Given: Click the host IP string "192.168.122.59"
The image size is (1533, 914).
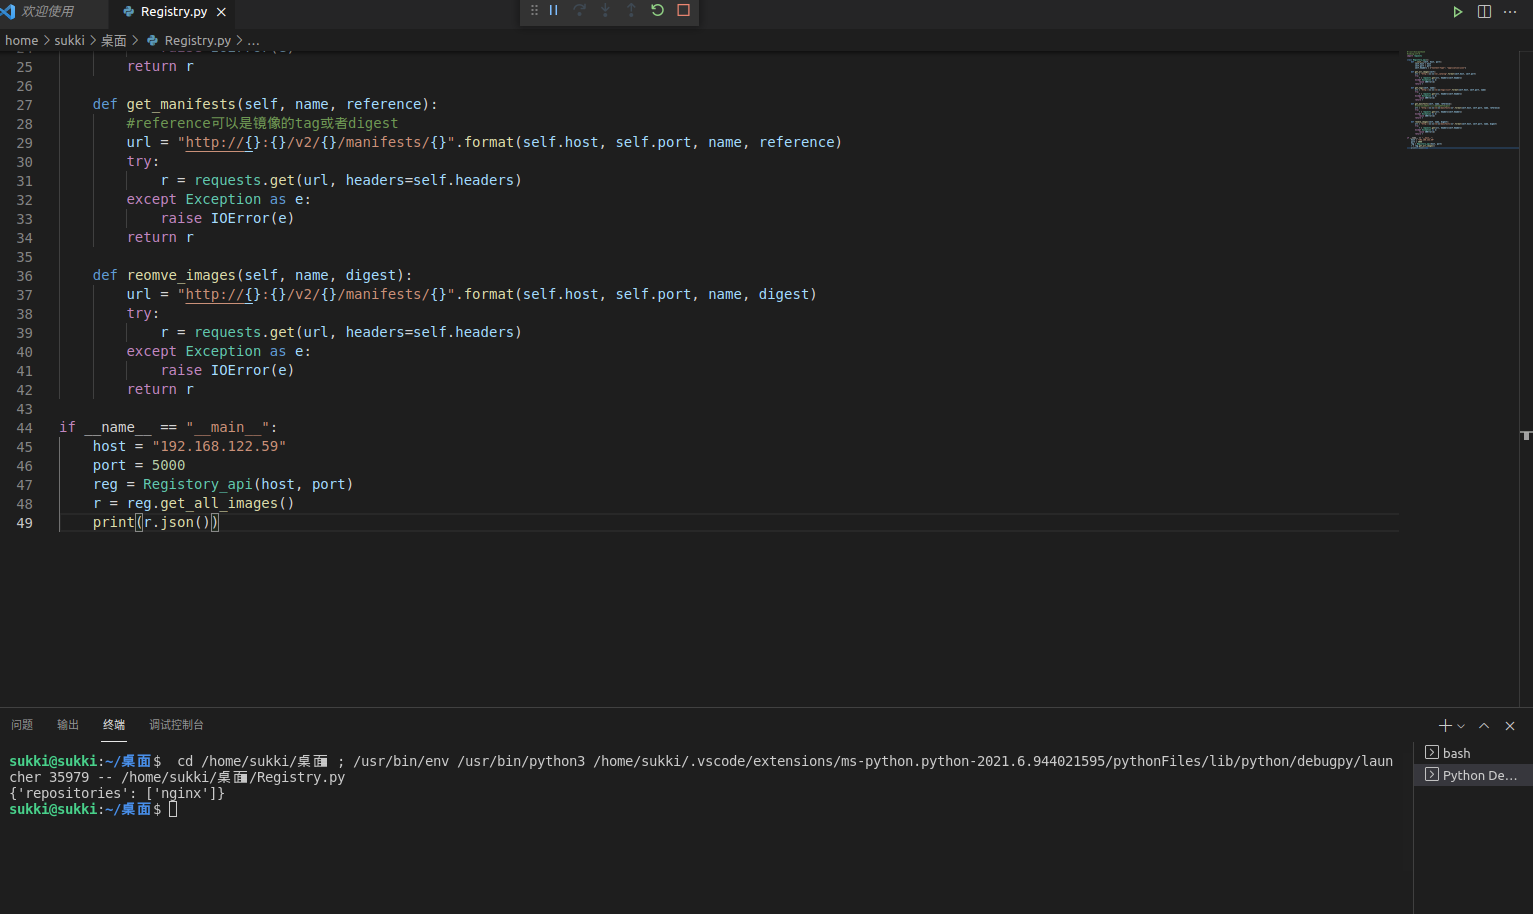Looking at the screenshot, I should pos(219,446).
